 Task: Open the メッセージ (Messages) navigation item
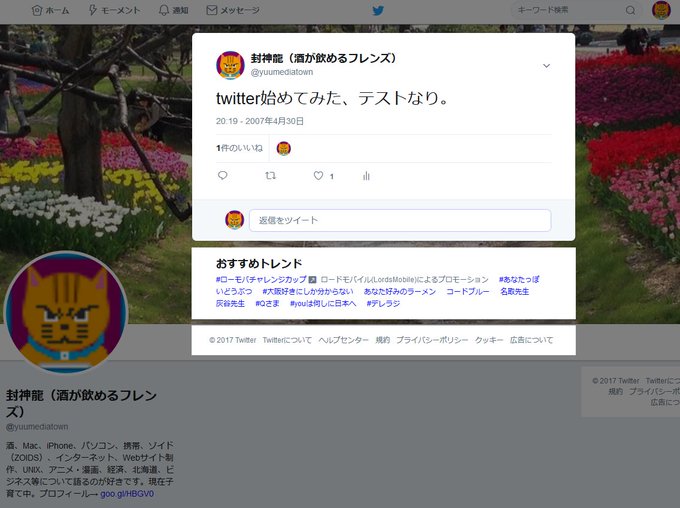coord(233,10)
